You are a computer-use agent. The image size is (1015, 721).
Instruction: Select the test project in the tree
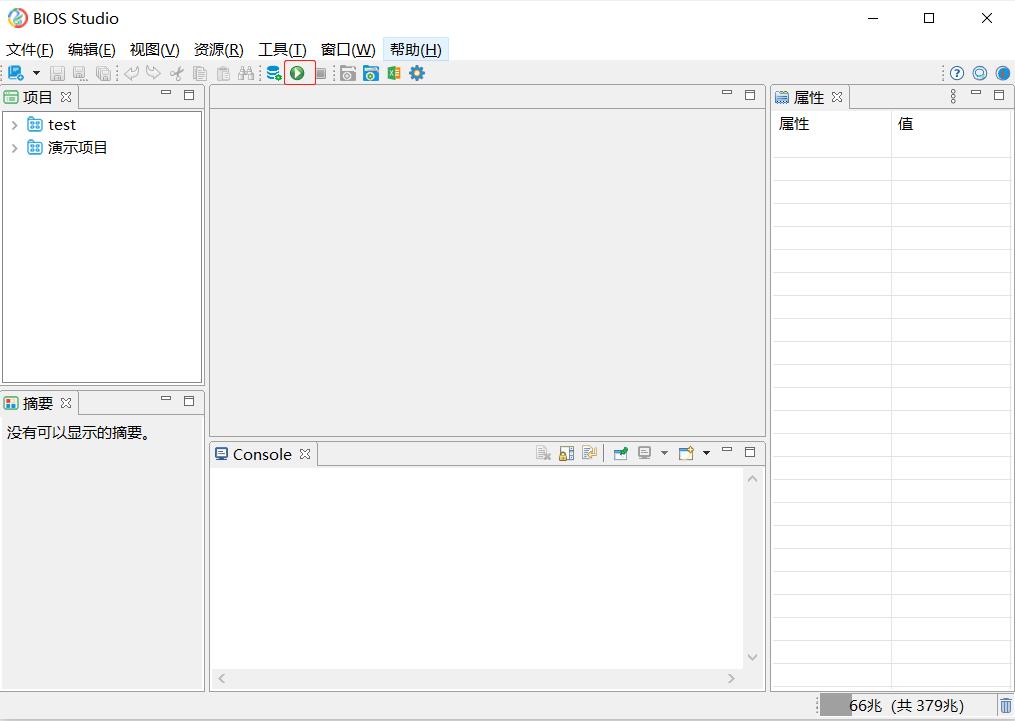click(62, 125)
